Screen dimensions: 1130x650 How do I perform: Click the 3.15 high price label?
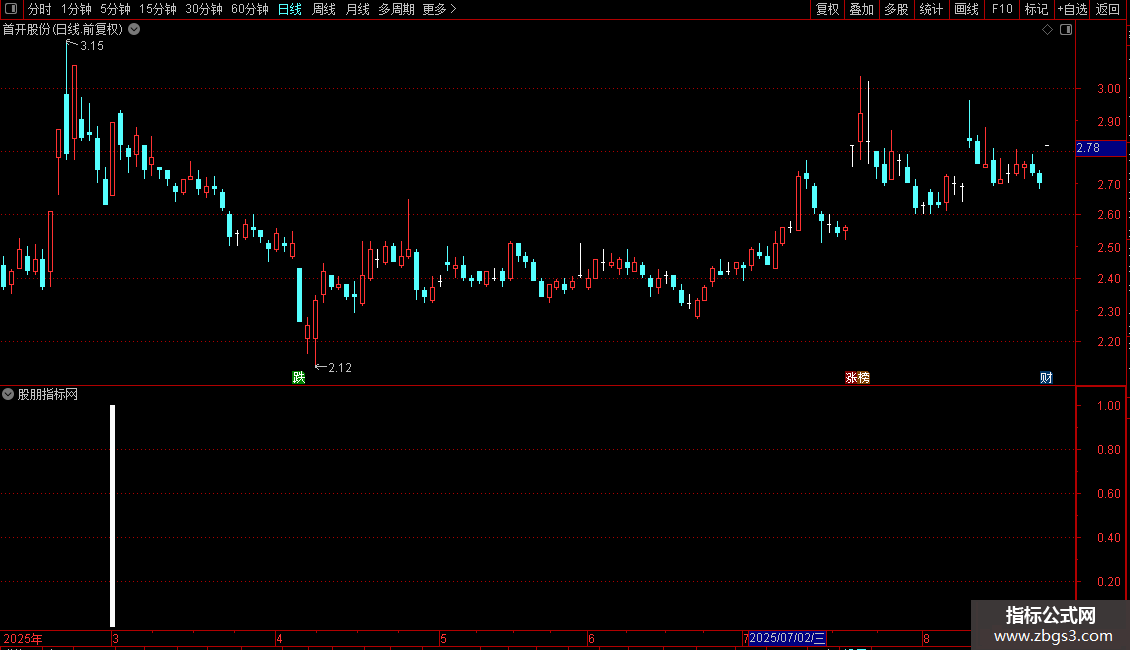92,45
